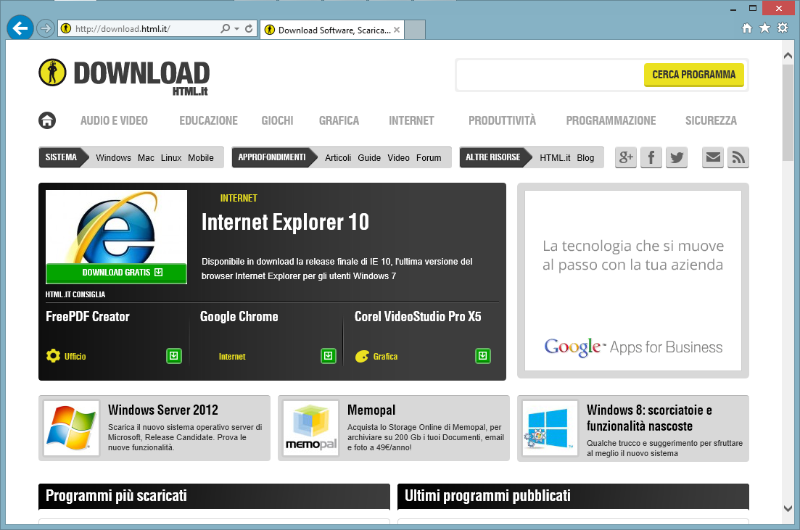Image resolution: width=800 pixels, height=530 pixels.
Task: Click inside the program search field
Action: click(549, 75)
